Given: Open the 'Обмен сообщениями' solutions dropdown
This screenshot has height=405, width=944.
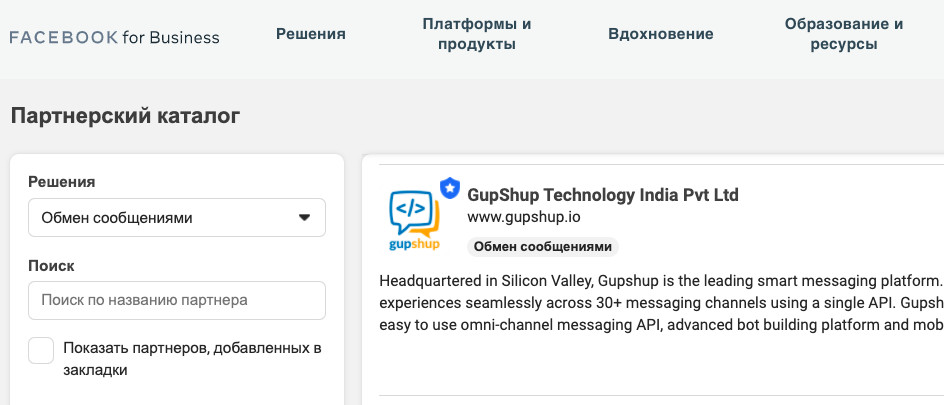Looking at the screenshot, I should pyautogui.click(x=177, y=217).
